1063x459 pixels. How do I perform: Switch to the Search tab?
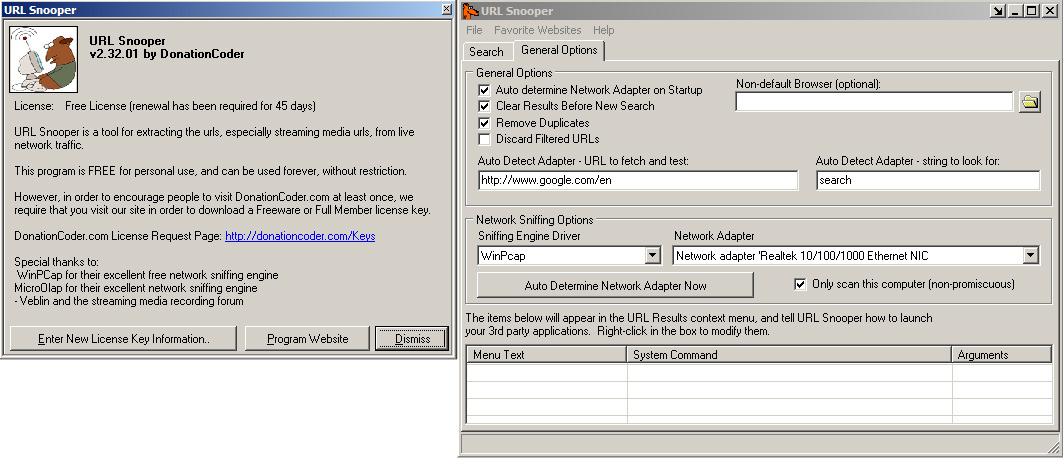pos(486,52)
